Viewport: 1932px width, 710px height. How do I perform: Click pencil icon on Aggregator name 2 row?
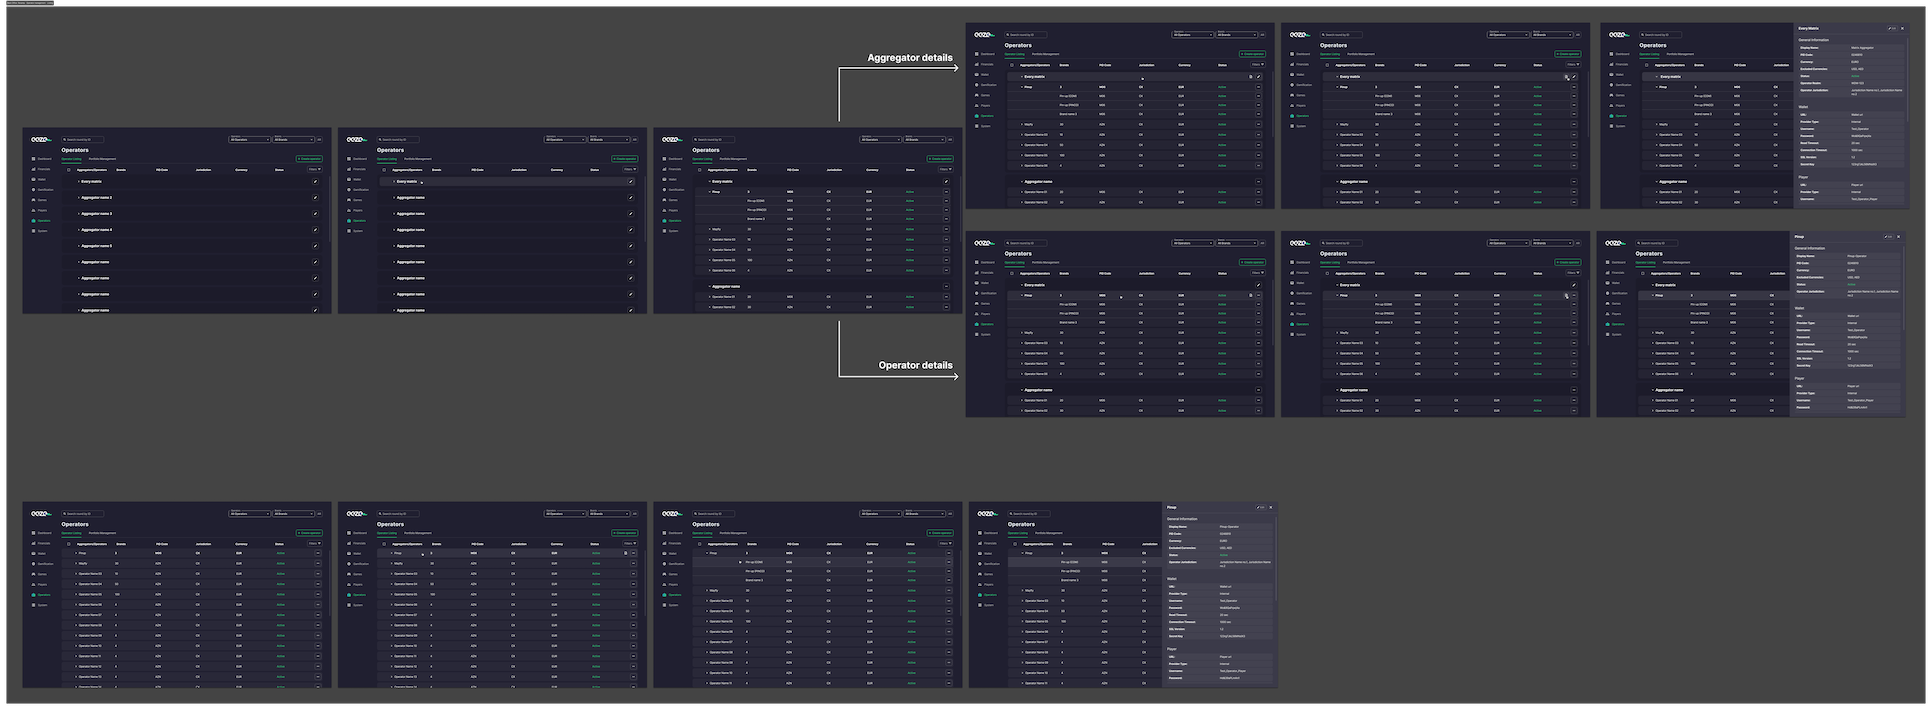click(x=315, y=198)
